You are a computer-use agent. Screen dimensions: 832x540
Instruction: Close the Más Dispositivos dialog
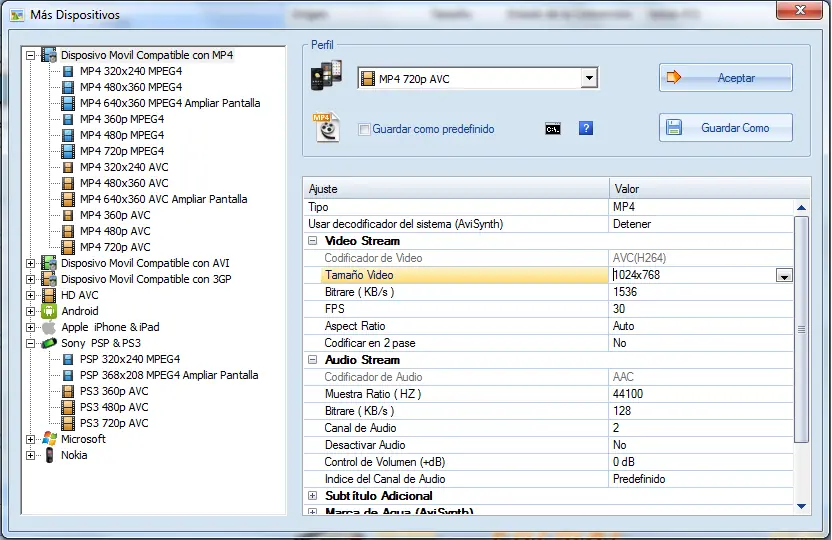tap(800, 10)
